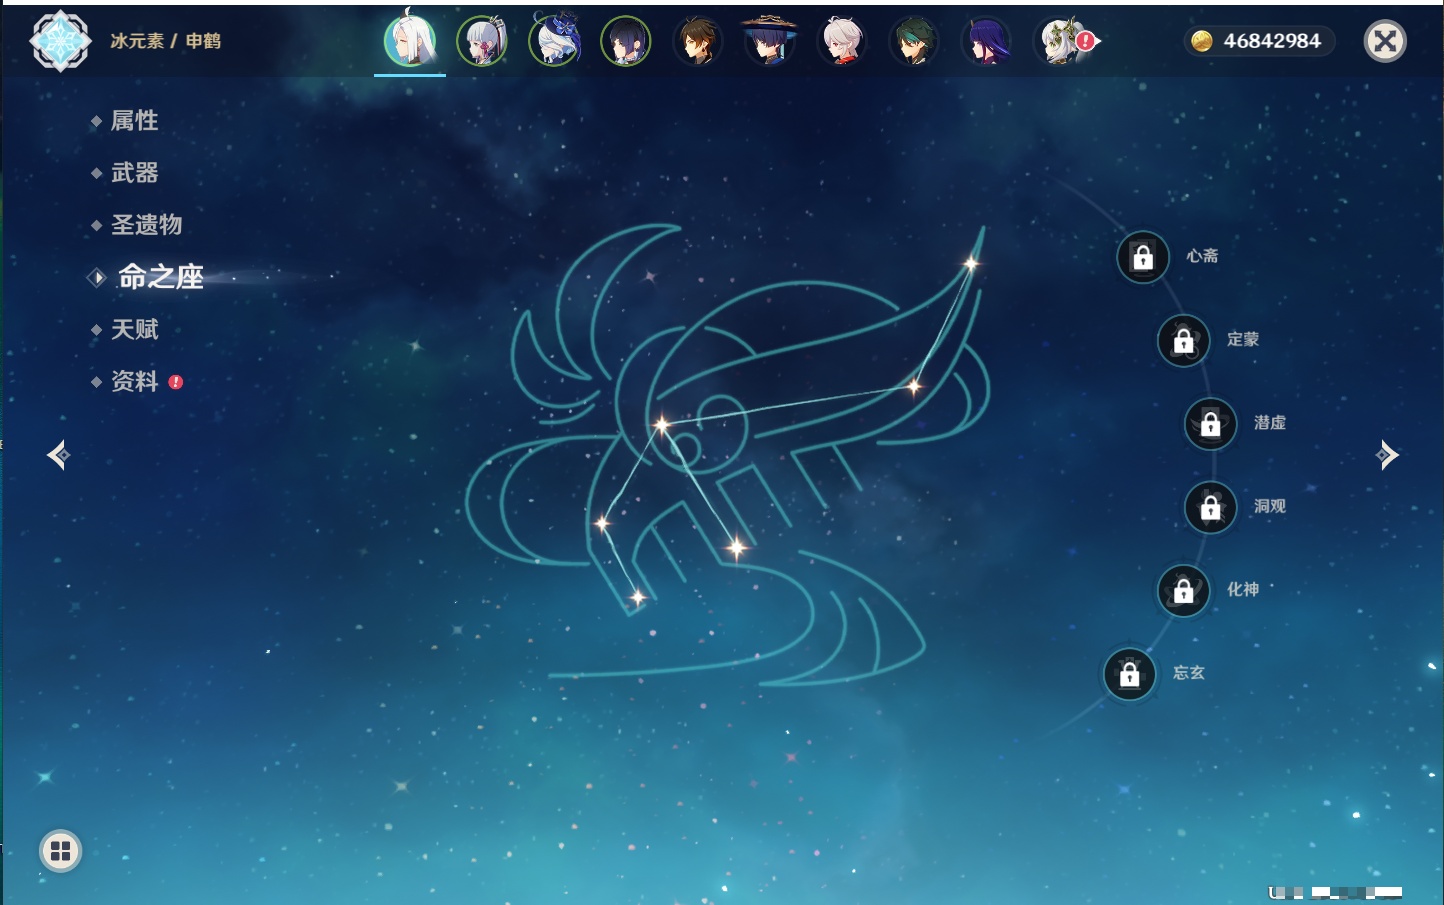The image size is (1444, 905).
Task: Choose the portrait with the blue flower hat
Action: 554,41
